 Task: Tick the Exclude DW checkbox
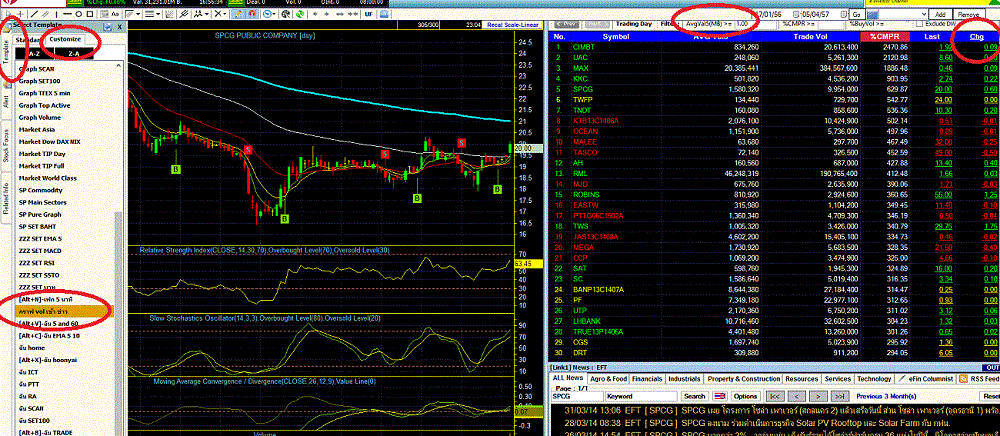click(x=919, y=24)
